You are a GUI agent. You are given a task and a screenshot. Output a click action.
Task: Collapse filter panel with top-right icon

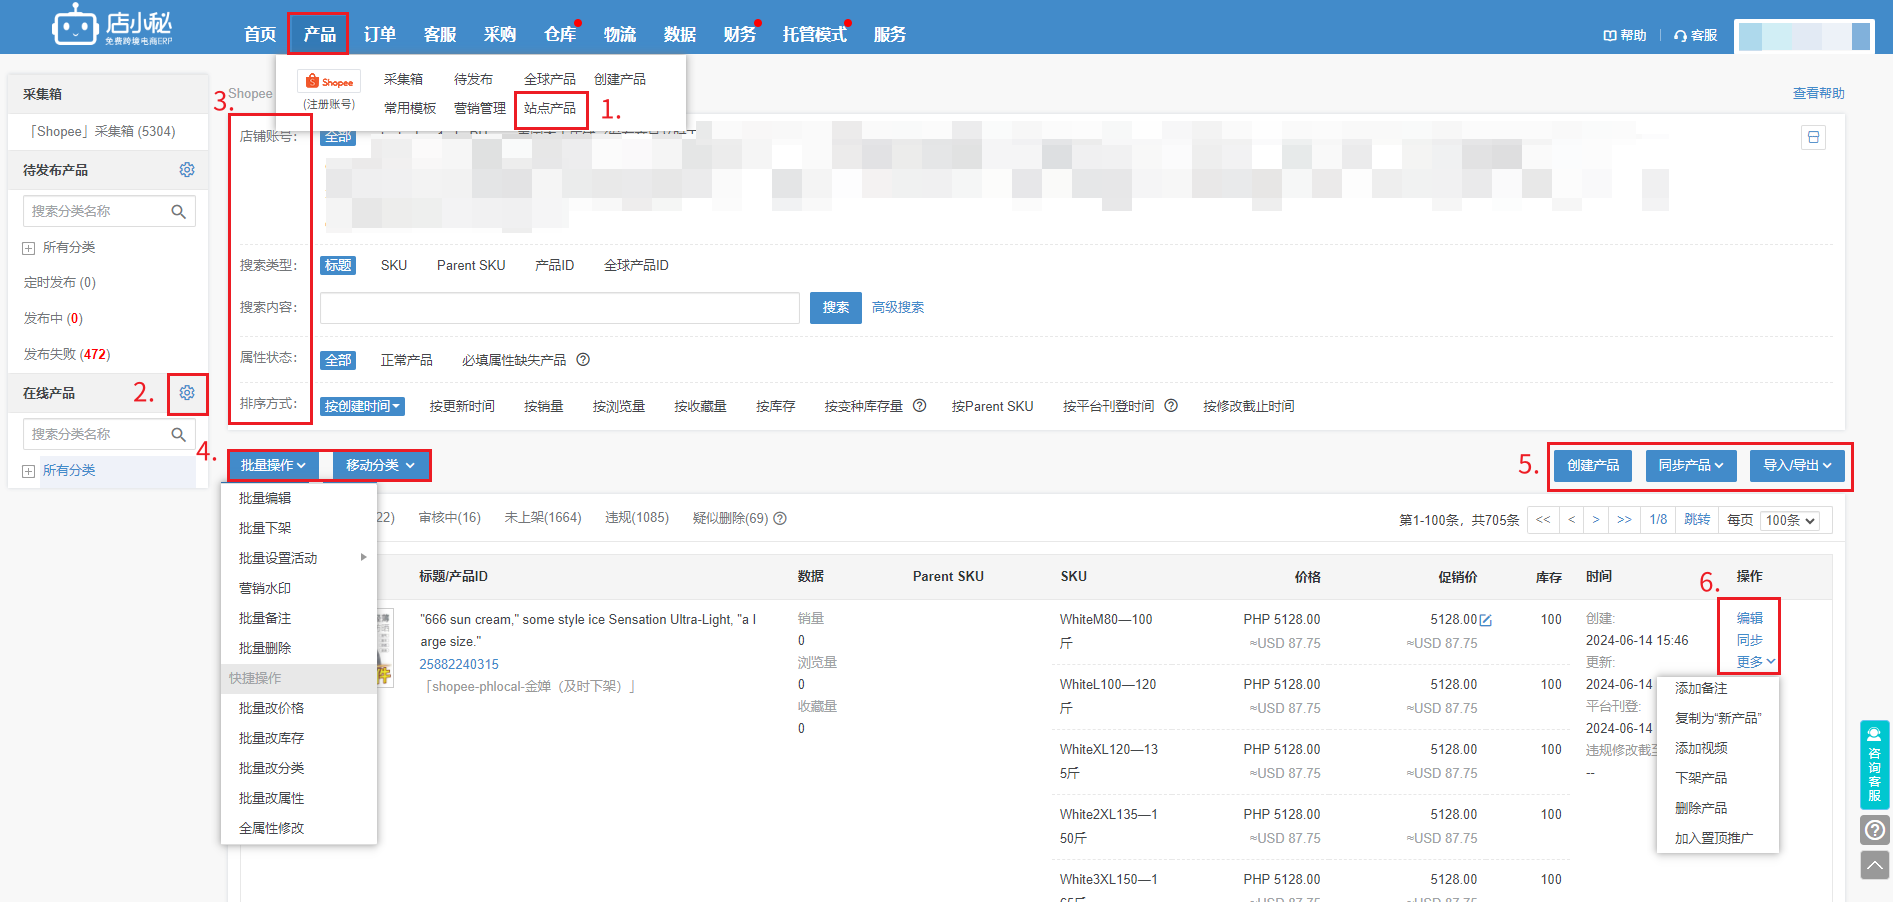[x=1813, y=137]
